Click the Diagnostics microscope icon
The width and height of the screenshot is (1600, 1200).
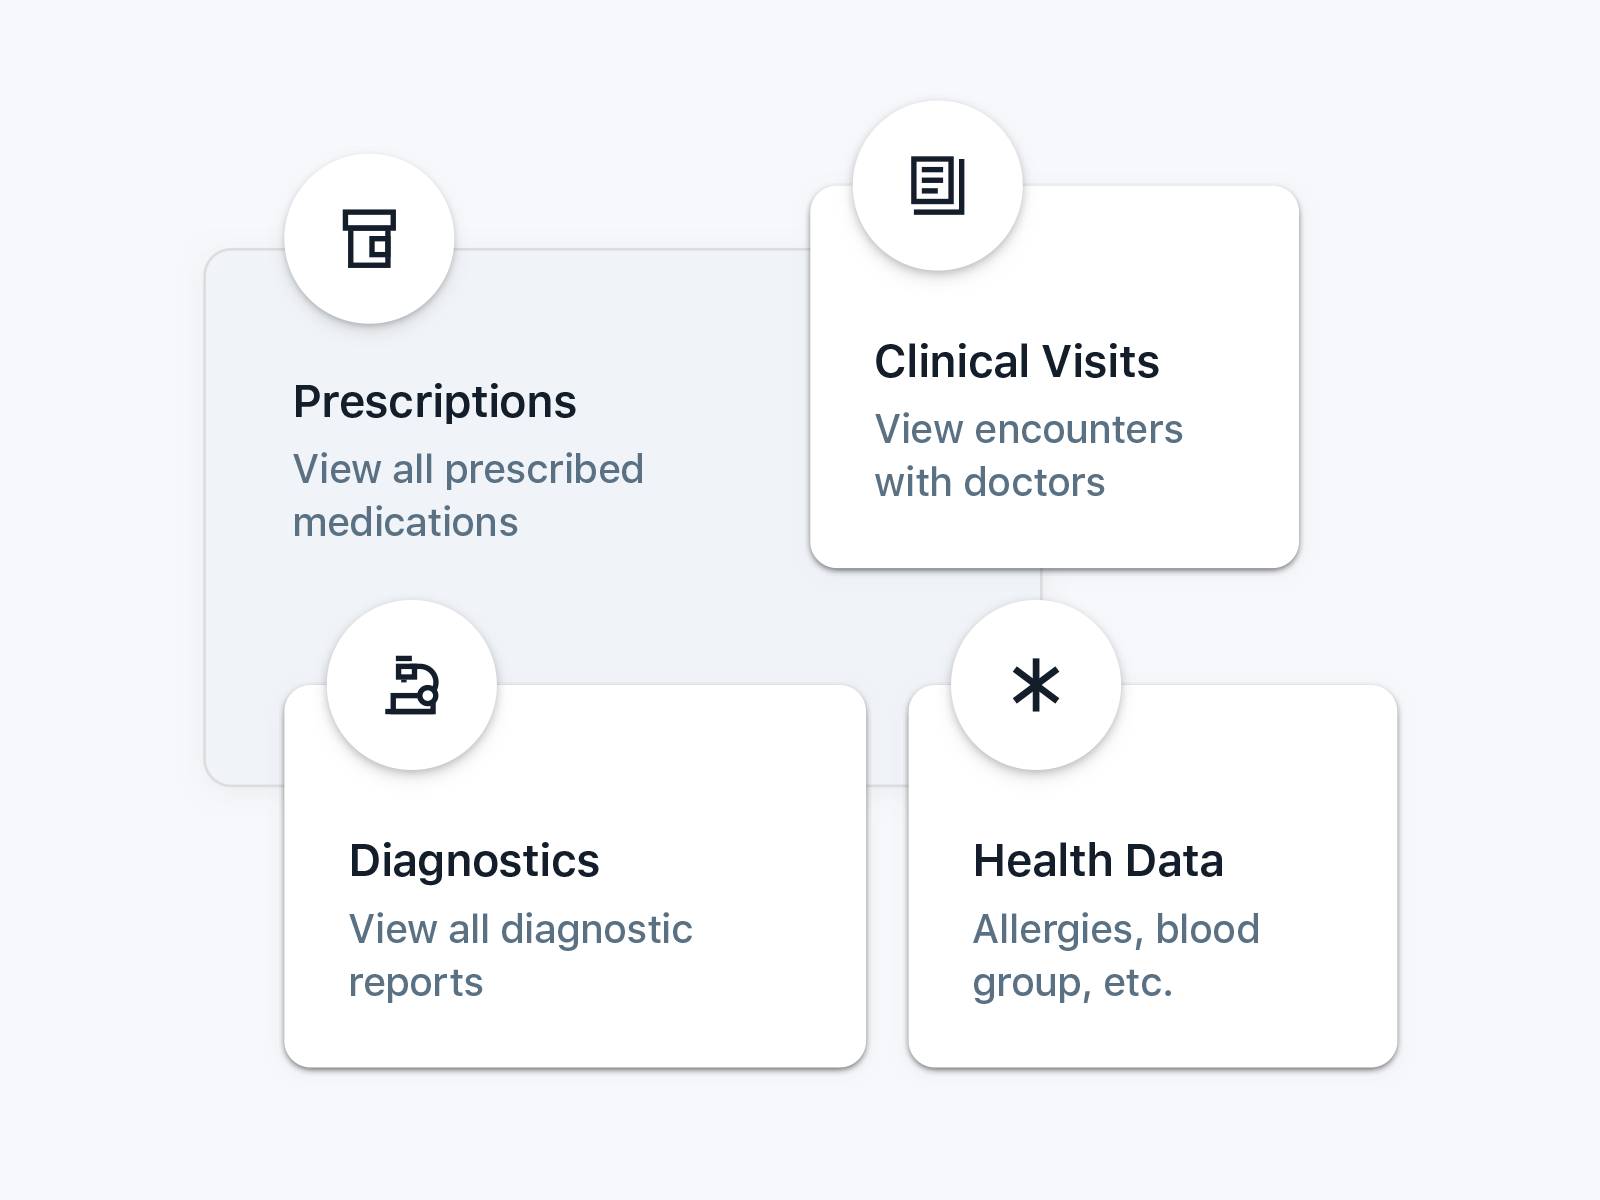tap(412, 686)
